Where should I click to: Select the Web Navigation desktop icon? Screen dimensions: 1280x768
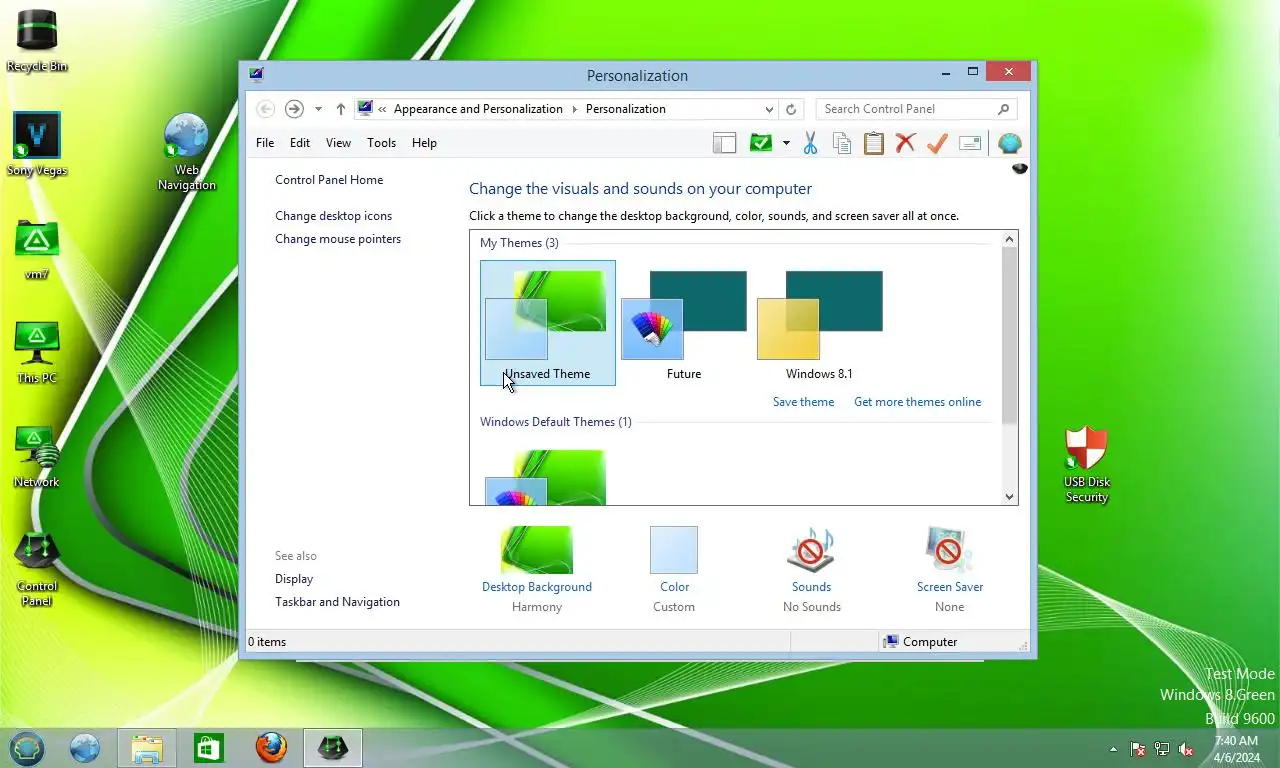186,152
